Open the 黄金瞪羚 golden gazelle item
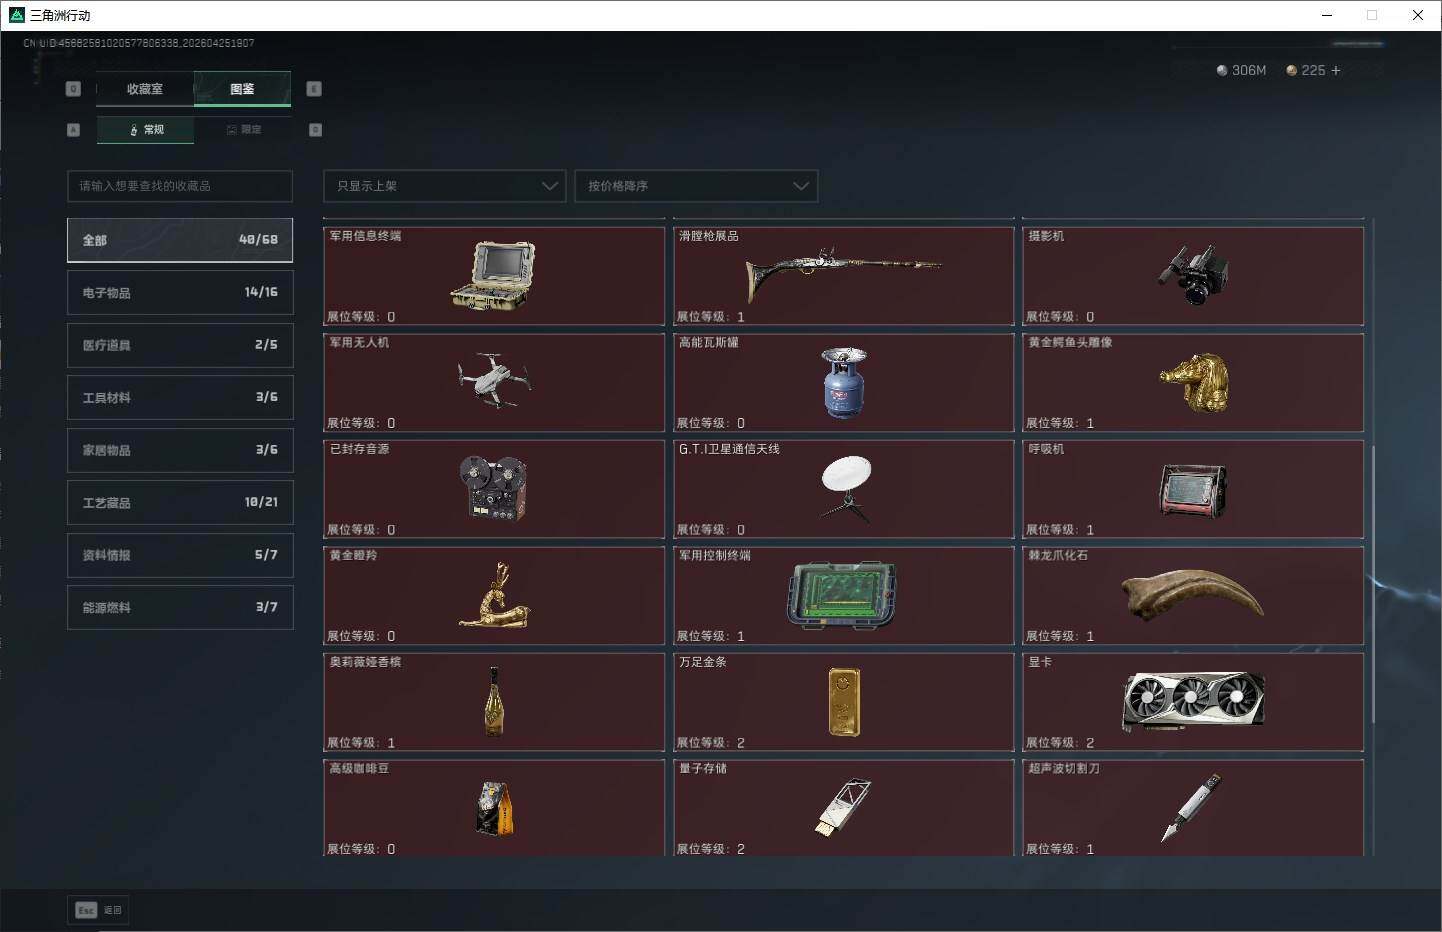The image size is (1442, 932). [494, 596]
